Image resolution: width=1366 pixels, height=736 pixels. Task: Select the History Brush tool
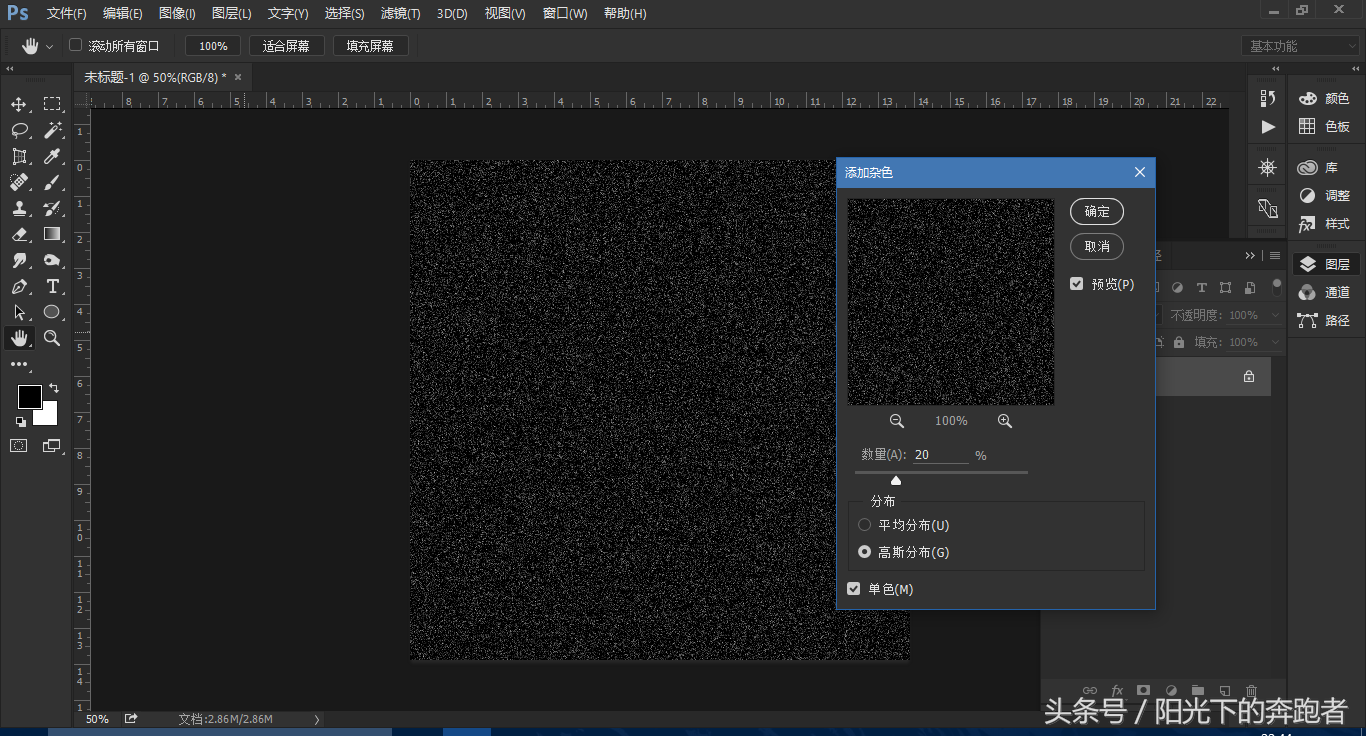point(52,209)
